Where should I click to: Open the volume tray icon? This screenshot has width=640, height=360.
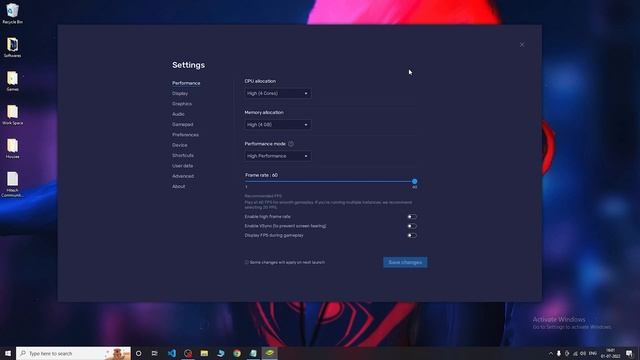583,353
